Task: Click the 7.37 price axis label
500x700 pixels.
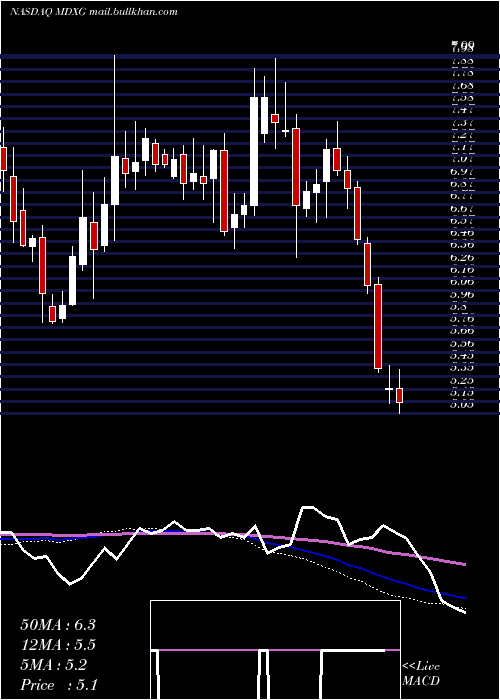Action: [x=462, y=123]
